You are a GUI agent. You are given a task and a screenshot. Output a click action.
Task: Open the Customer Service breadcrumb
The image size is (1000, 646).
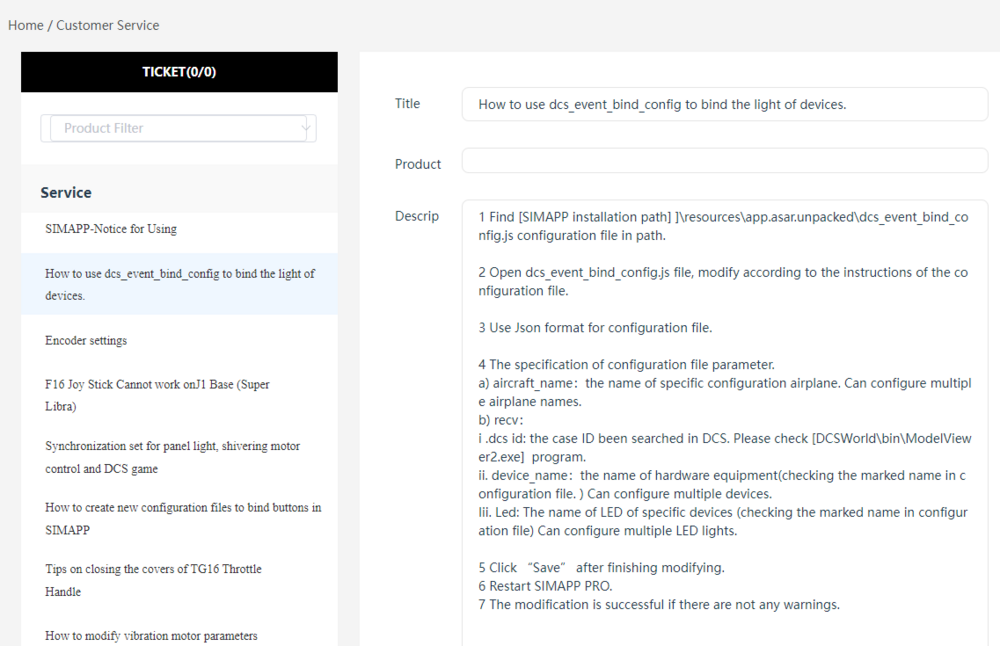tap(107, 25)
